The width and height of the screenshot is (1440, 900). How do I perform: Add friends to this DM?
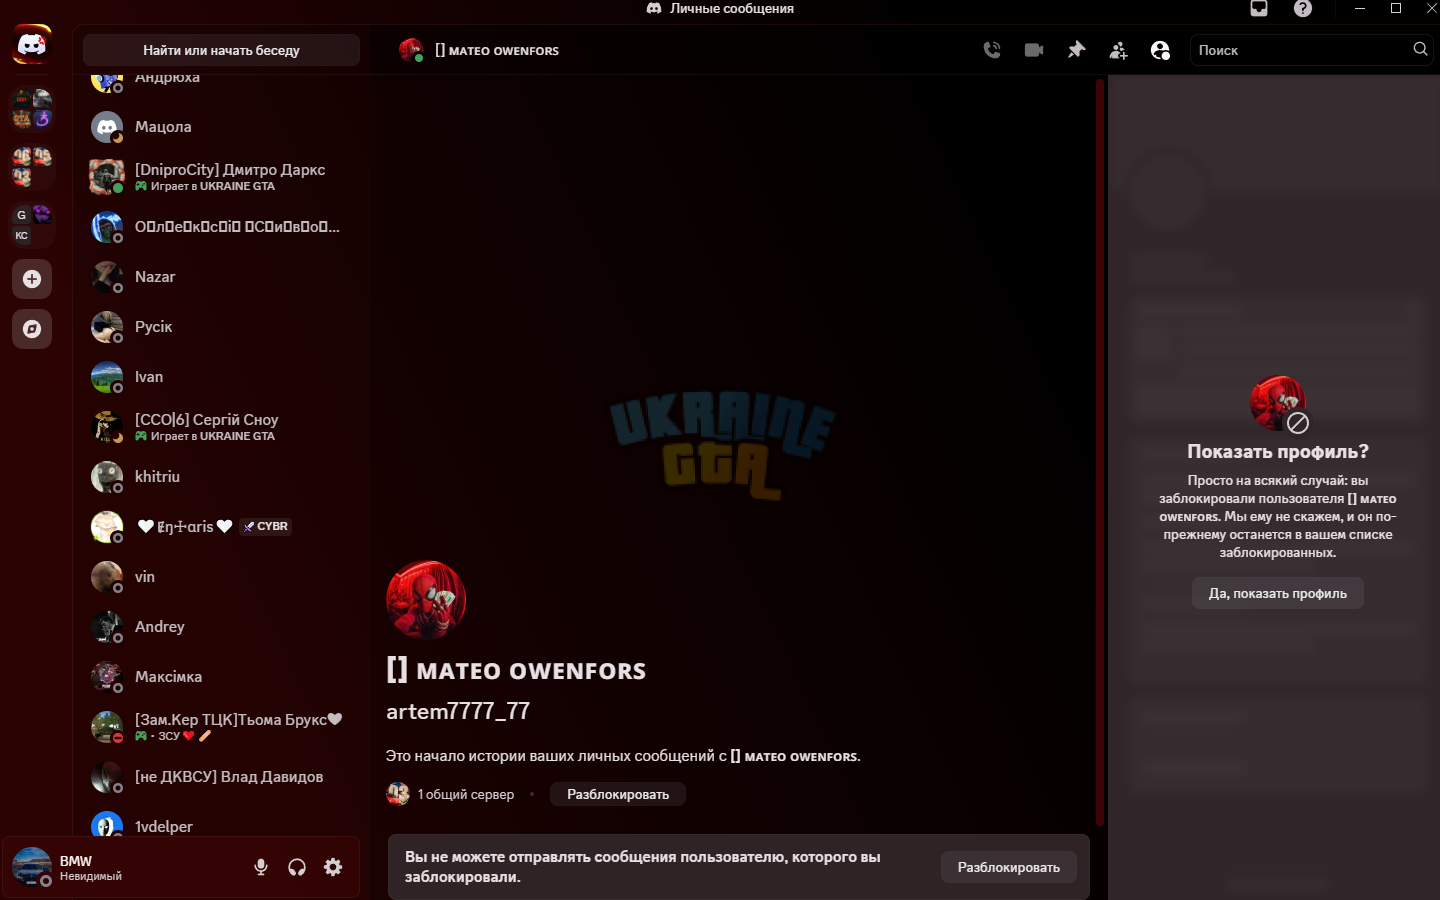(1118, 50)
